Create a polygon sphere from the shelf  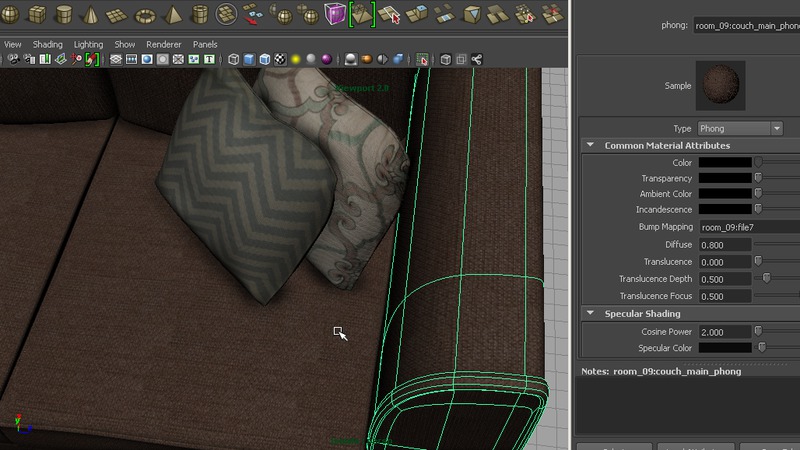coord(10,14)
